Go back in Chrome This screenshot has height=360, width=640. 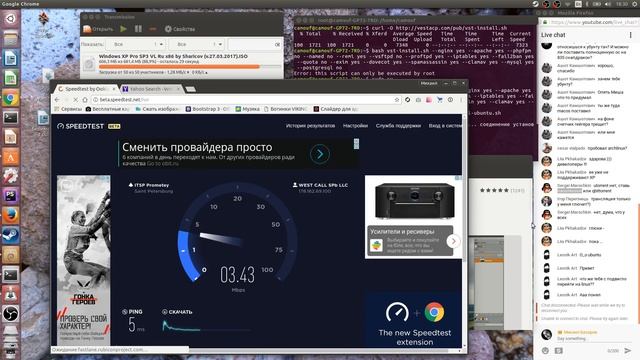click(x=57, y=100)
